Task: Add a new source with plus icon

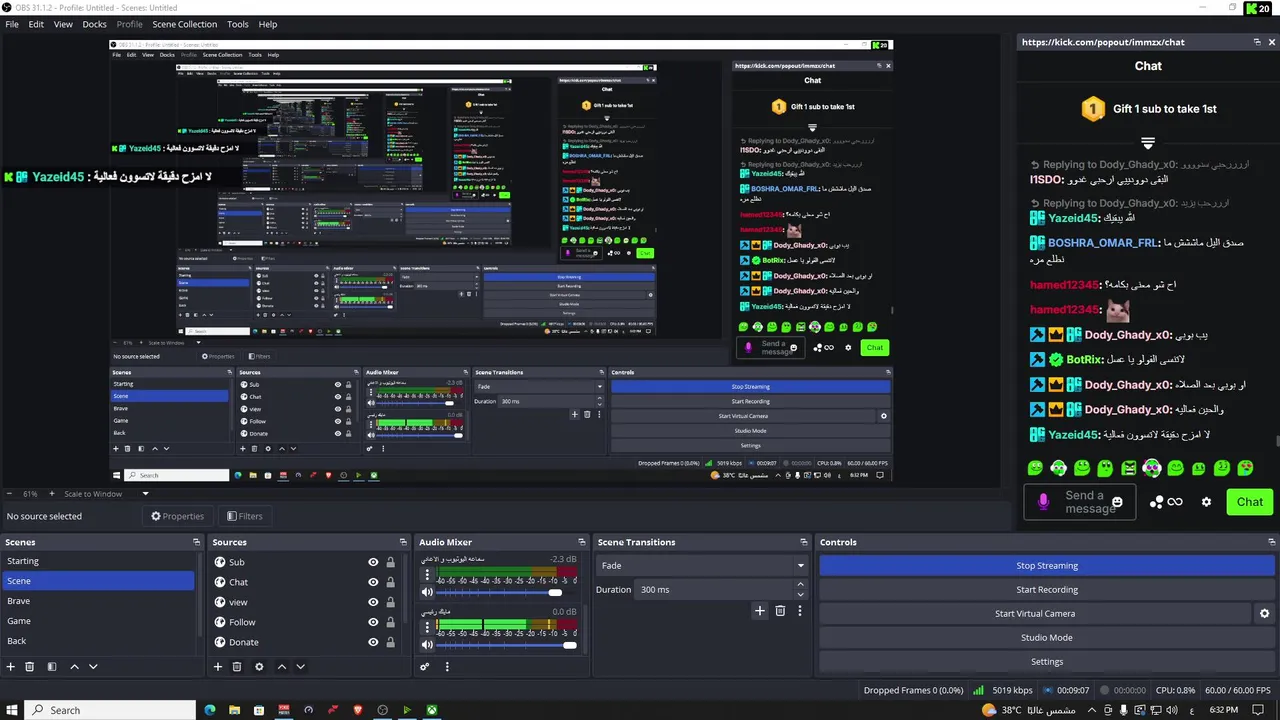Action: (218, 667)
